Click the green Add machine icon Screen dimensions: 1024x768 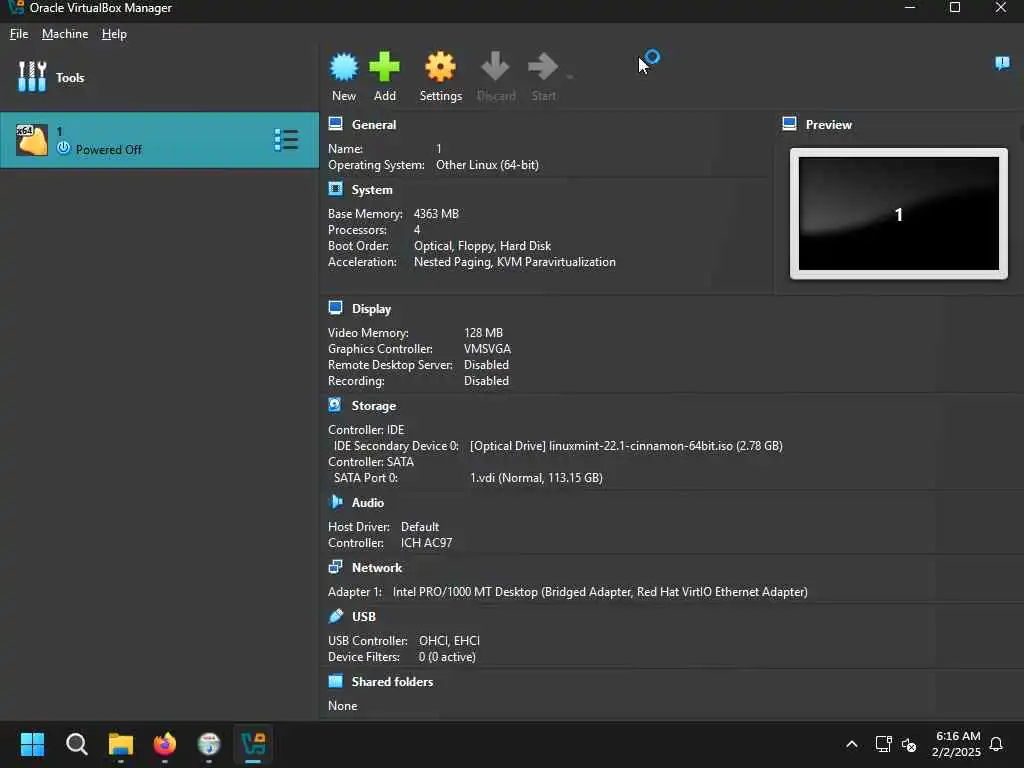pyautogui.click(x=384, y=67)
